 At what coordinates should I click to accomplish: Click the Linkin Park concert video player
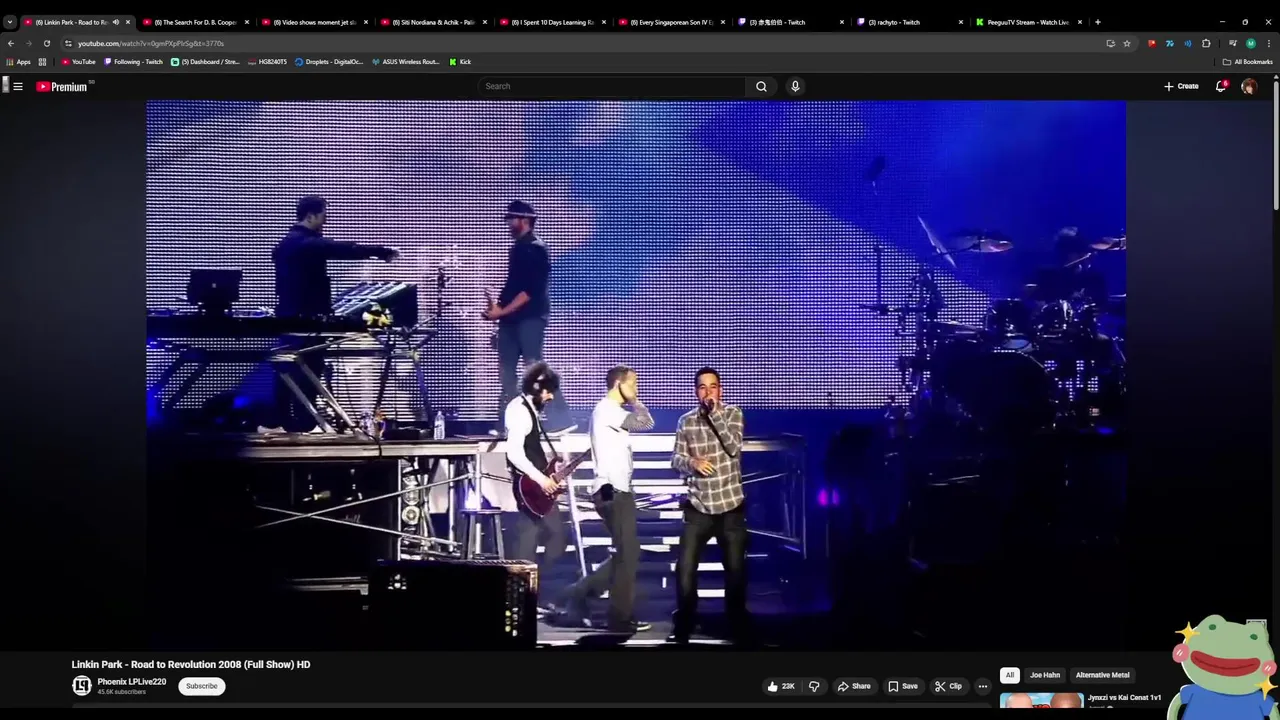[x=636, y=374]
